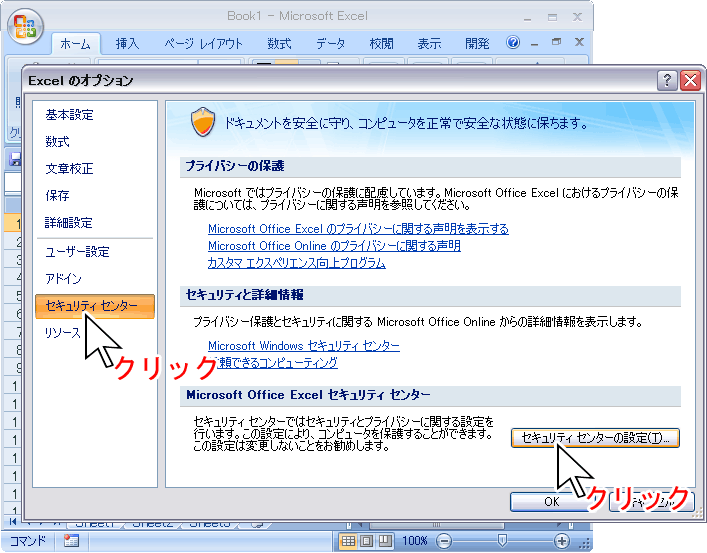Close the Excel のオプション dialog with red X
The height and width of the screenshot is (553, 707).
pyautogui.click(x=690, y=81)
